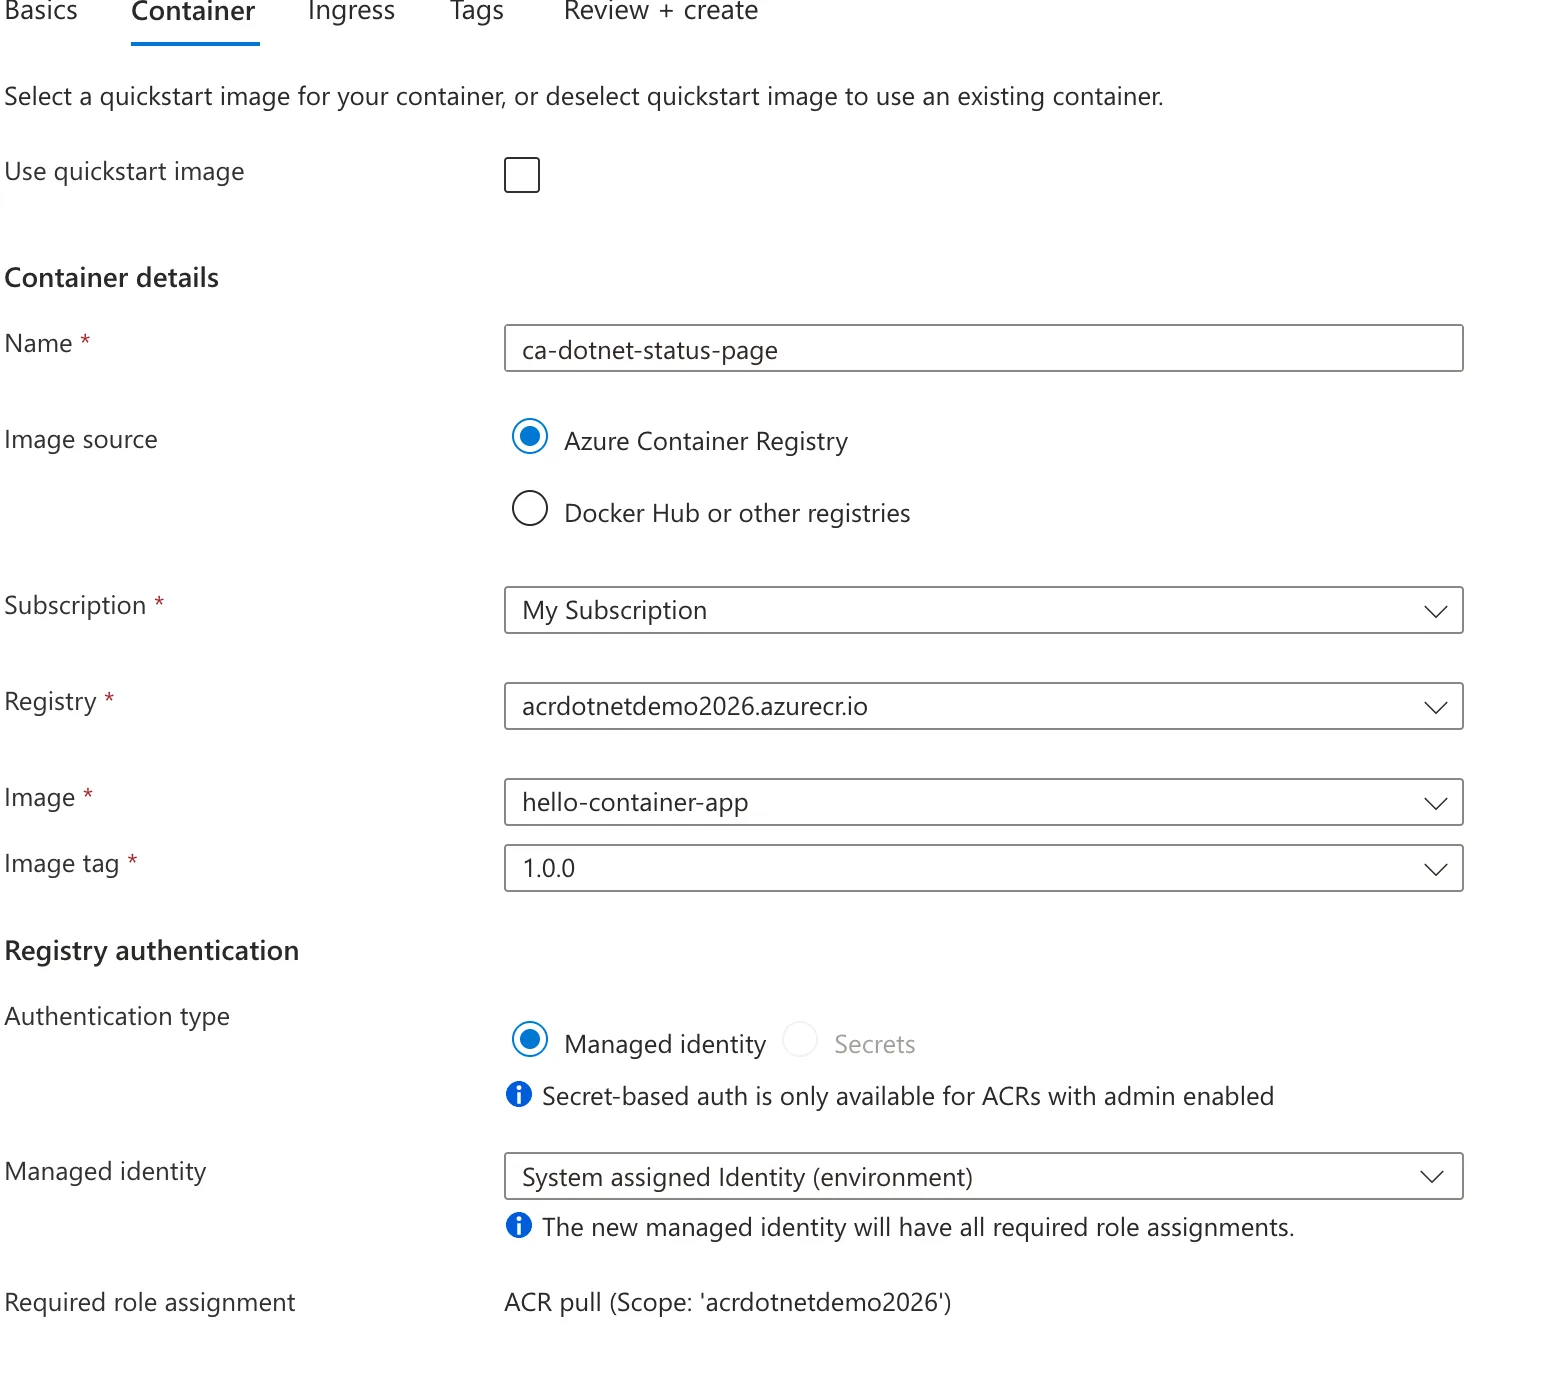Open the Review + create tab
The image size is (1560, 1400).
pyautogui.click(x=661, y=12)
